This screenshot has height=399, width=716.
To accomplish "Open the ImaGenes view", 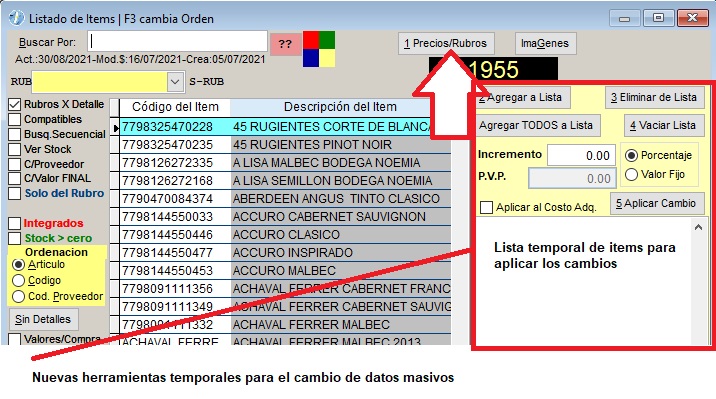I will pos(545,44).
